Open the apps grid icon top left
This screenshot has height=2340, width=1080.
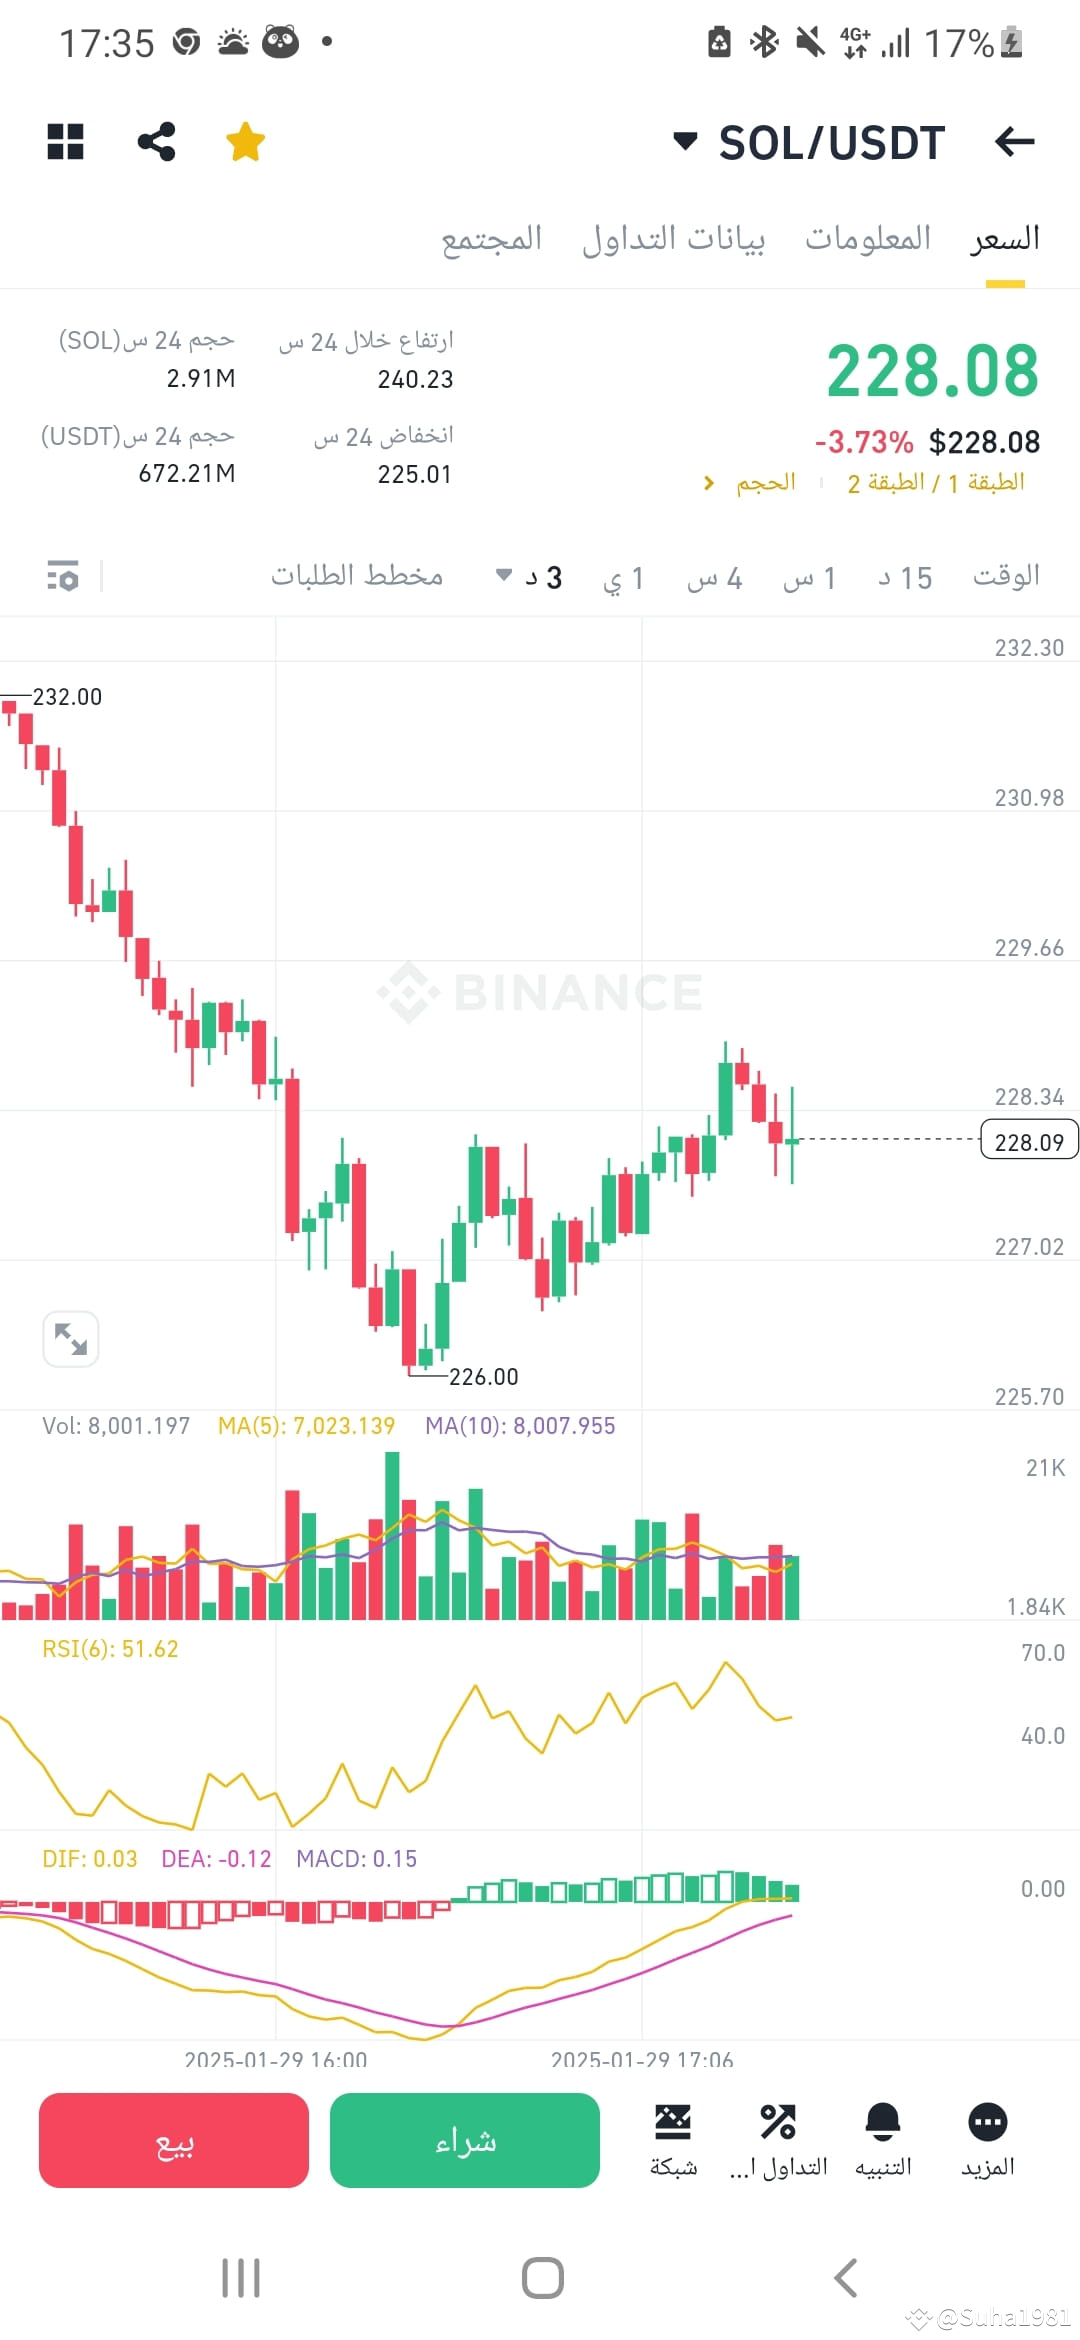(x=66, y=142)
